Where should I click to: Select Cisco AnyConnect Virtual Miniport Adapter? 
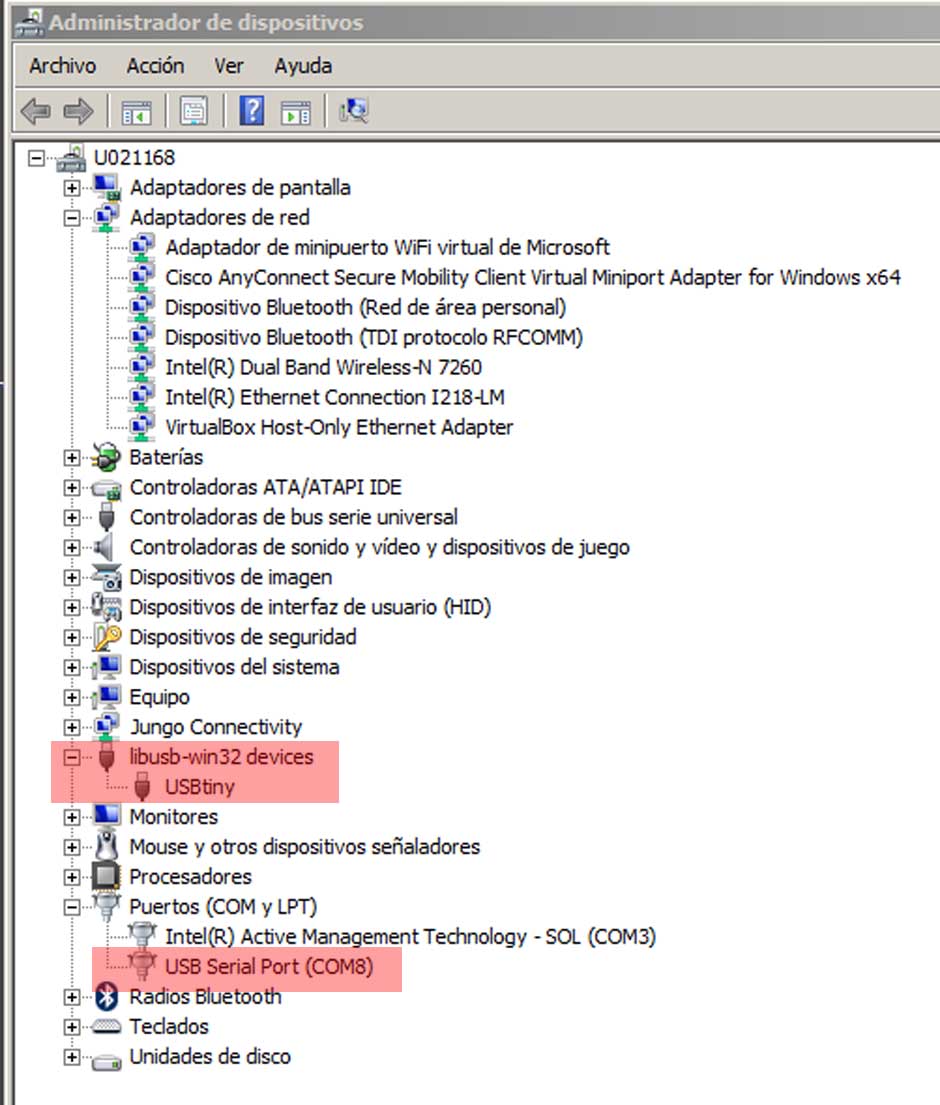pyautogui.click(x=533, y=278)
